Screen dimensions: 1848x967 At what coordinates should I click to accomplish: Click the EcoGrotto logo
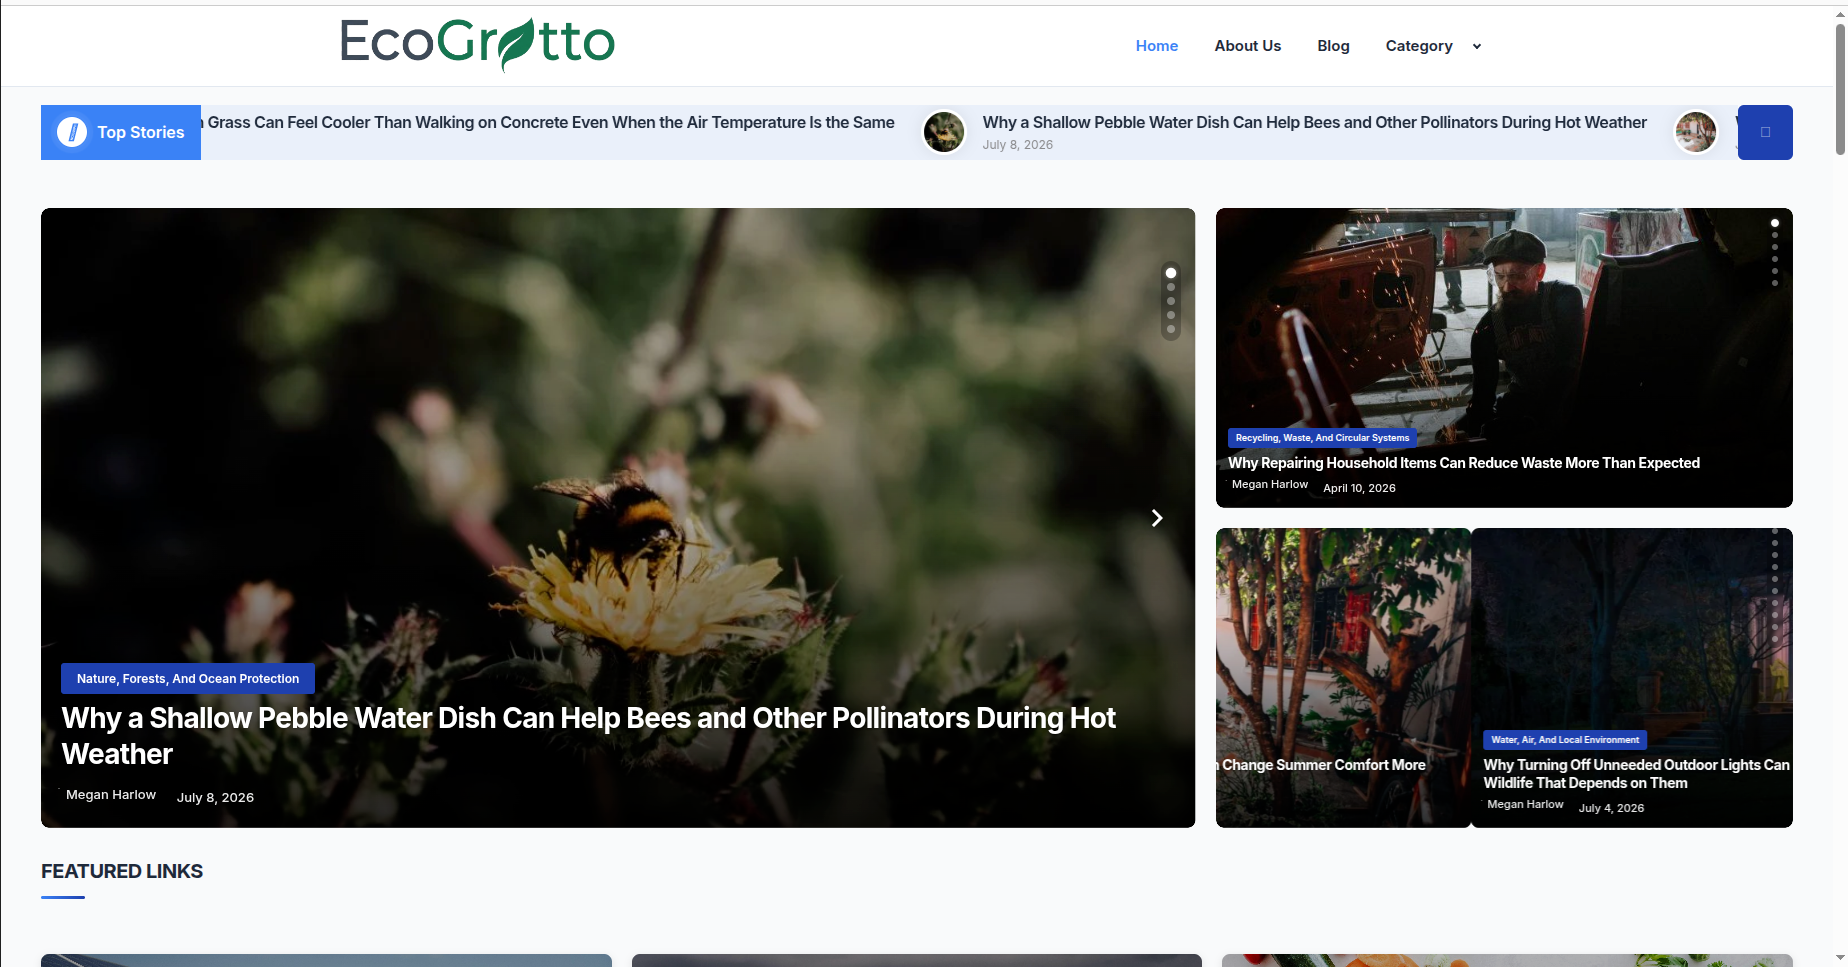(x=477, y=44)
